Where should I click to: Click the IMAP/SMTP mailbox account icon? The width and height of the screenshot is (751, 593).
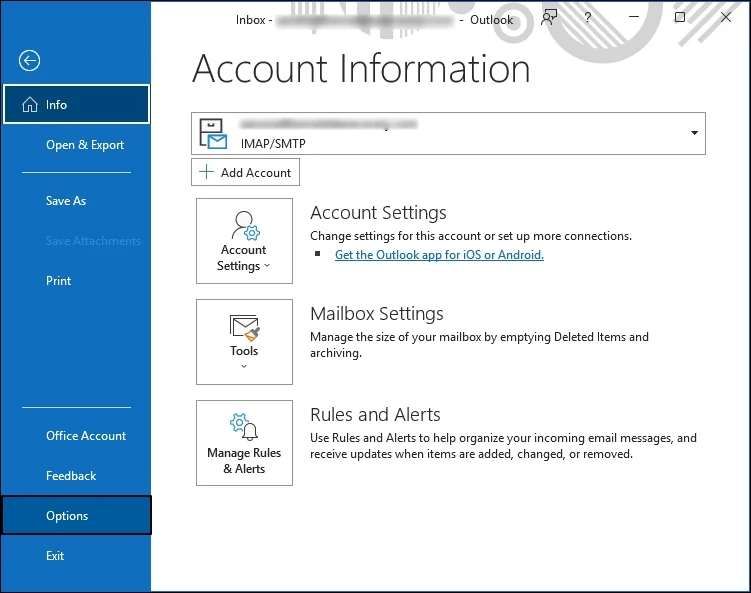point(213,134)
